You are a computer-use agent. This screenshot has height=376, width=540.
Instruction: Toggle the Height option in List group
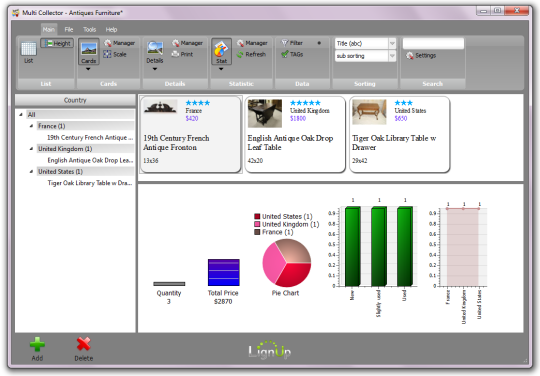click(57, 43)
